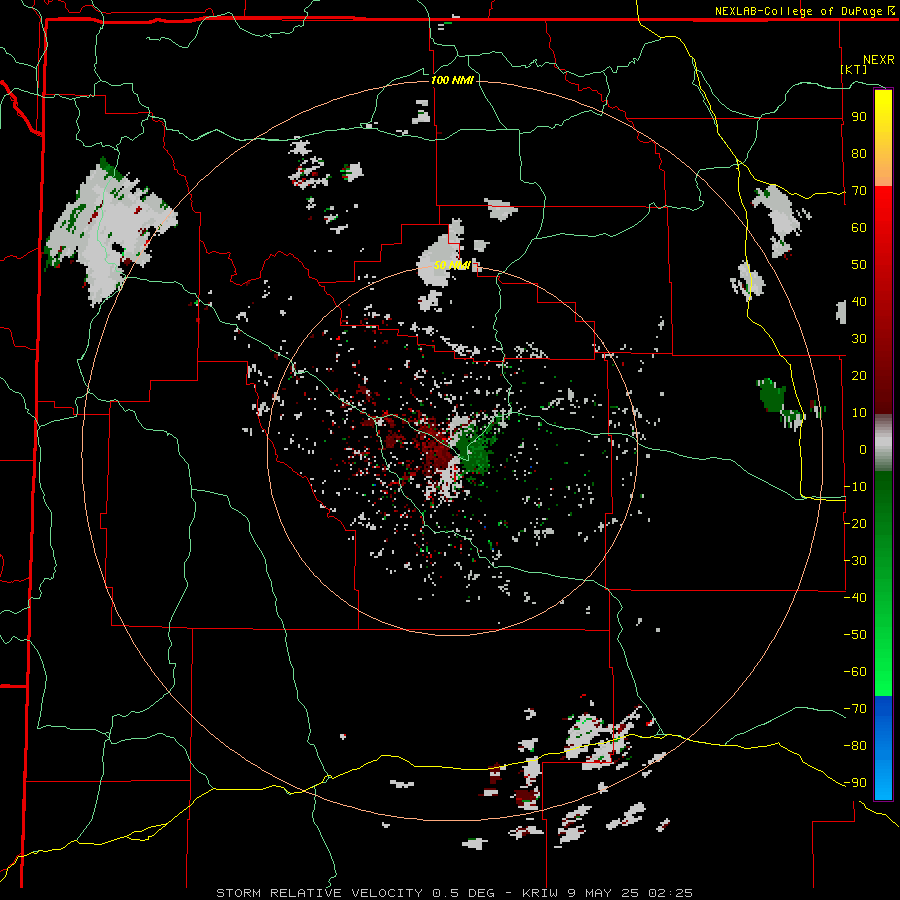Image resolution: width=900 pixels, height=900 pixels.
Task: Select the -50 value on velocity scale
Action: [x=855, y=634]
